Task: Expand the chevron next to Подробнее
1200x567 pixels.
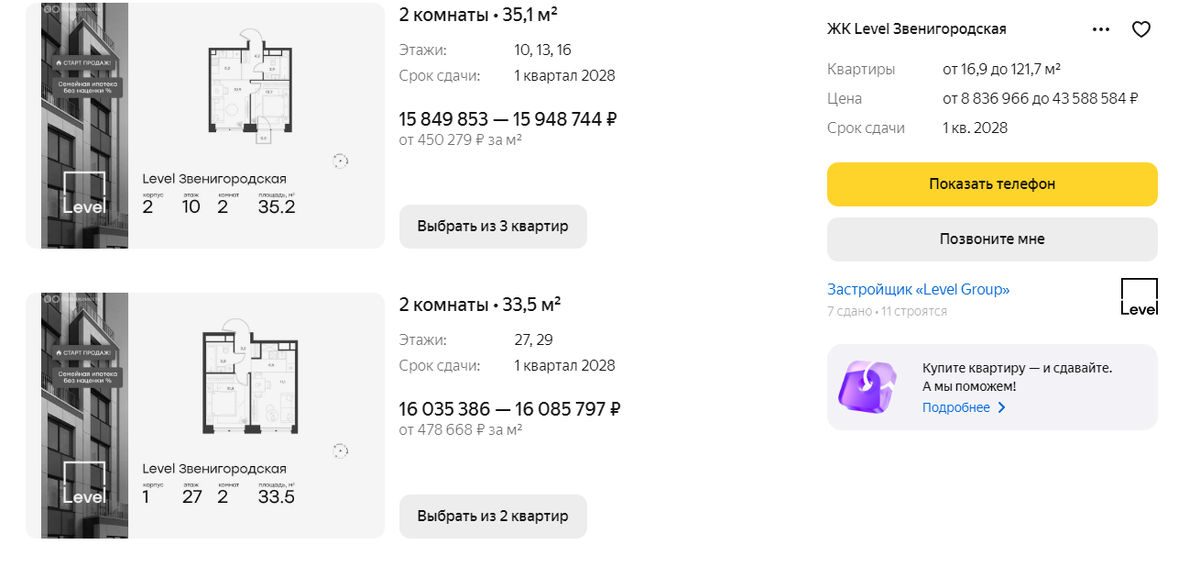Action: coord(1002,407)
